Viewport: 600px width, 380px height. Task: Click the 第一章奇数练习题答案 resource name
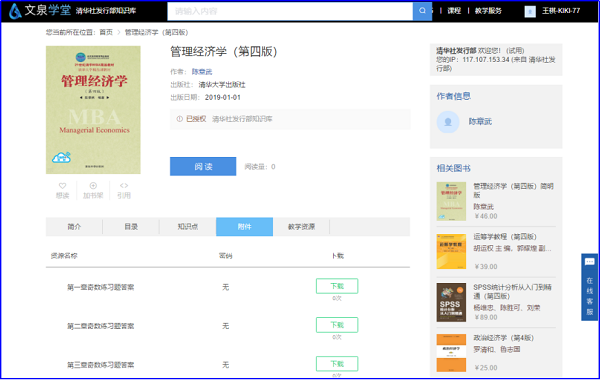point(100,287)
